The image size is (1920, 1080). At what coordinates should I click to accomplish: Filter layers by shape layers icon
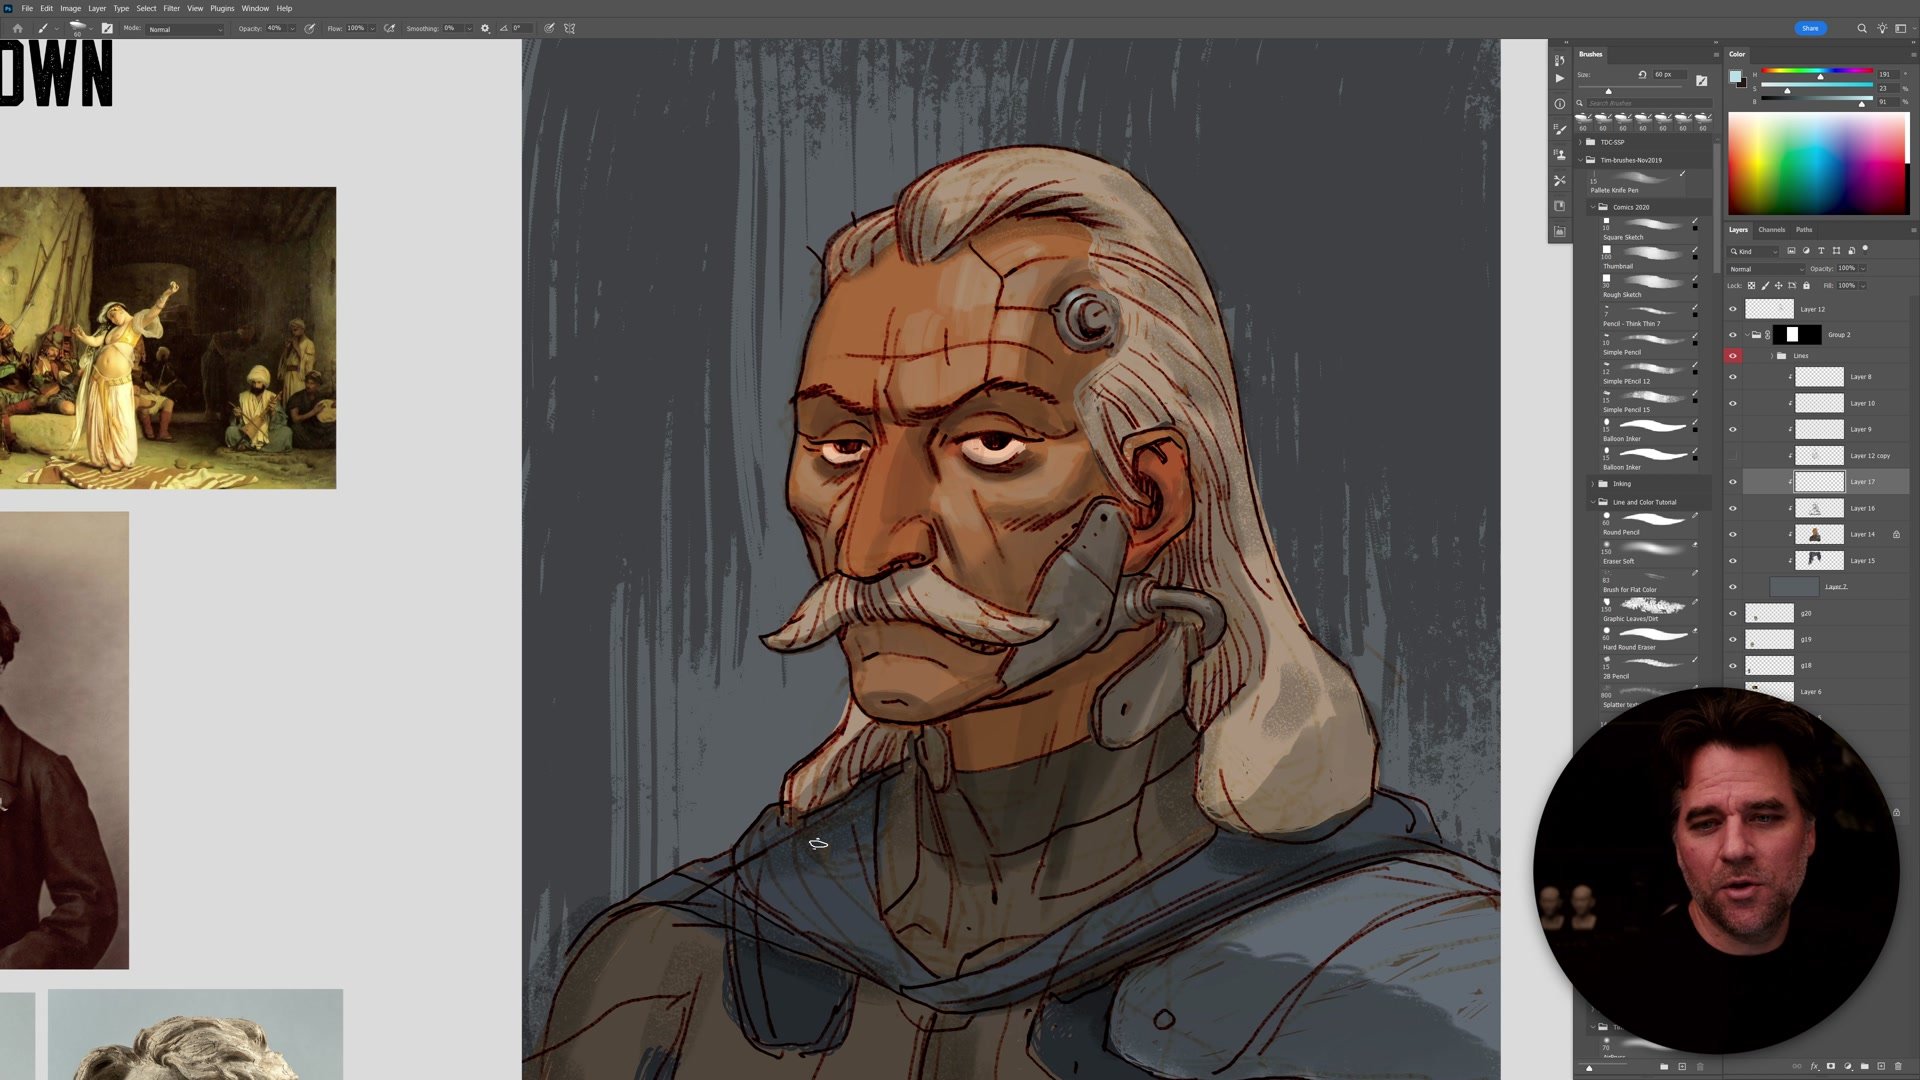(1836, 251)
